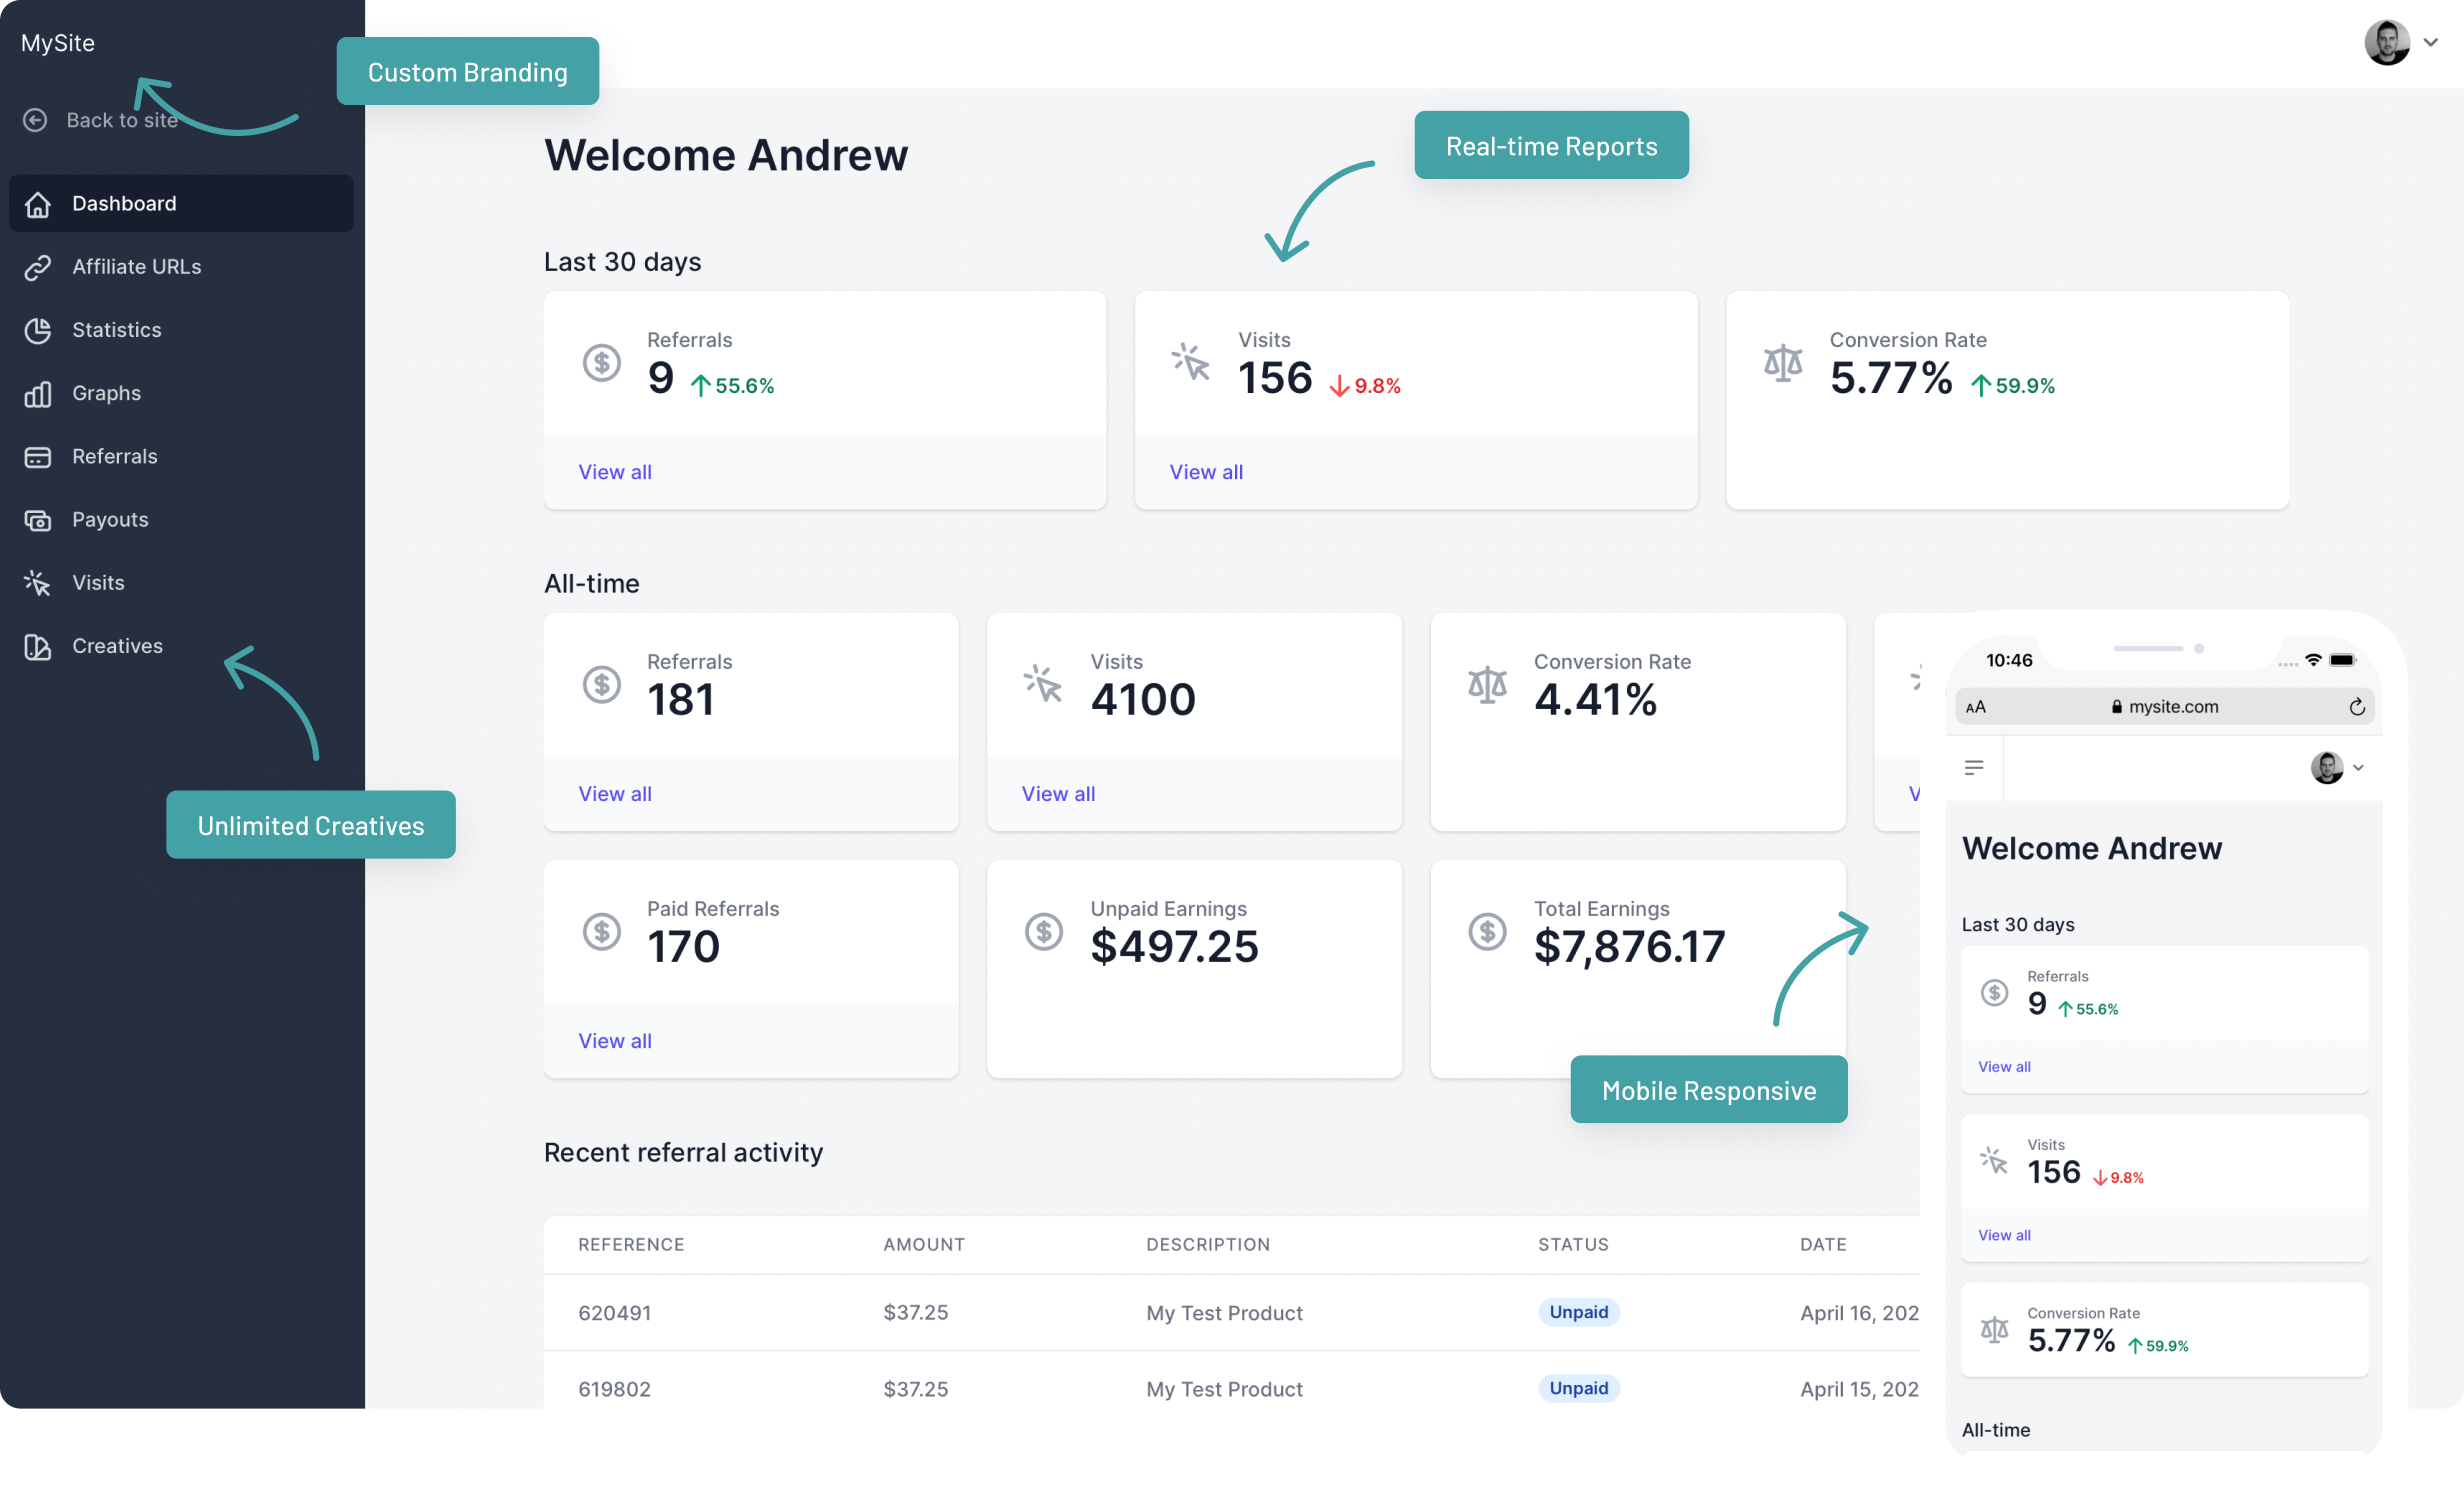Click the Back to site arrow icon
2464x1487 pixels.
[x=36, y=120]
